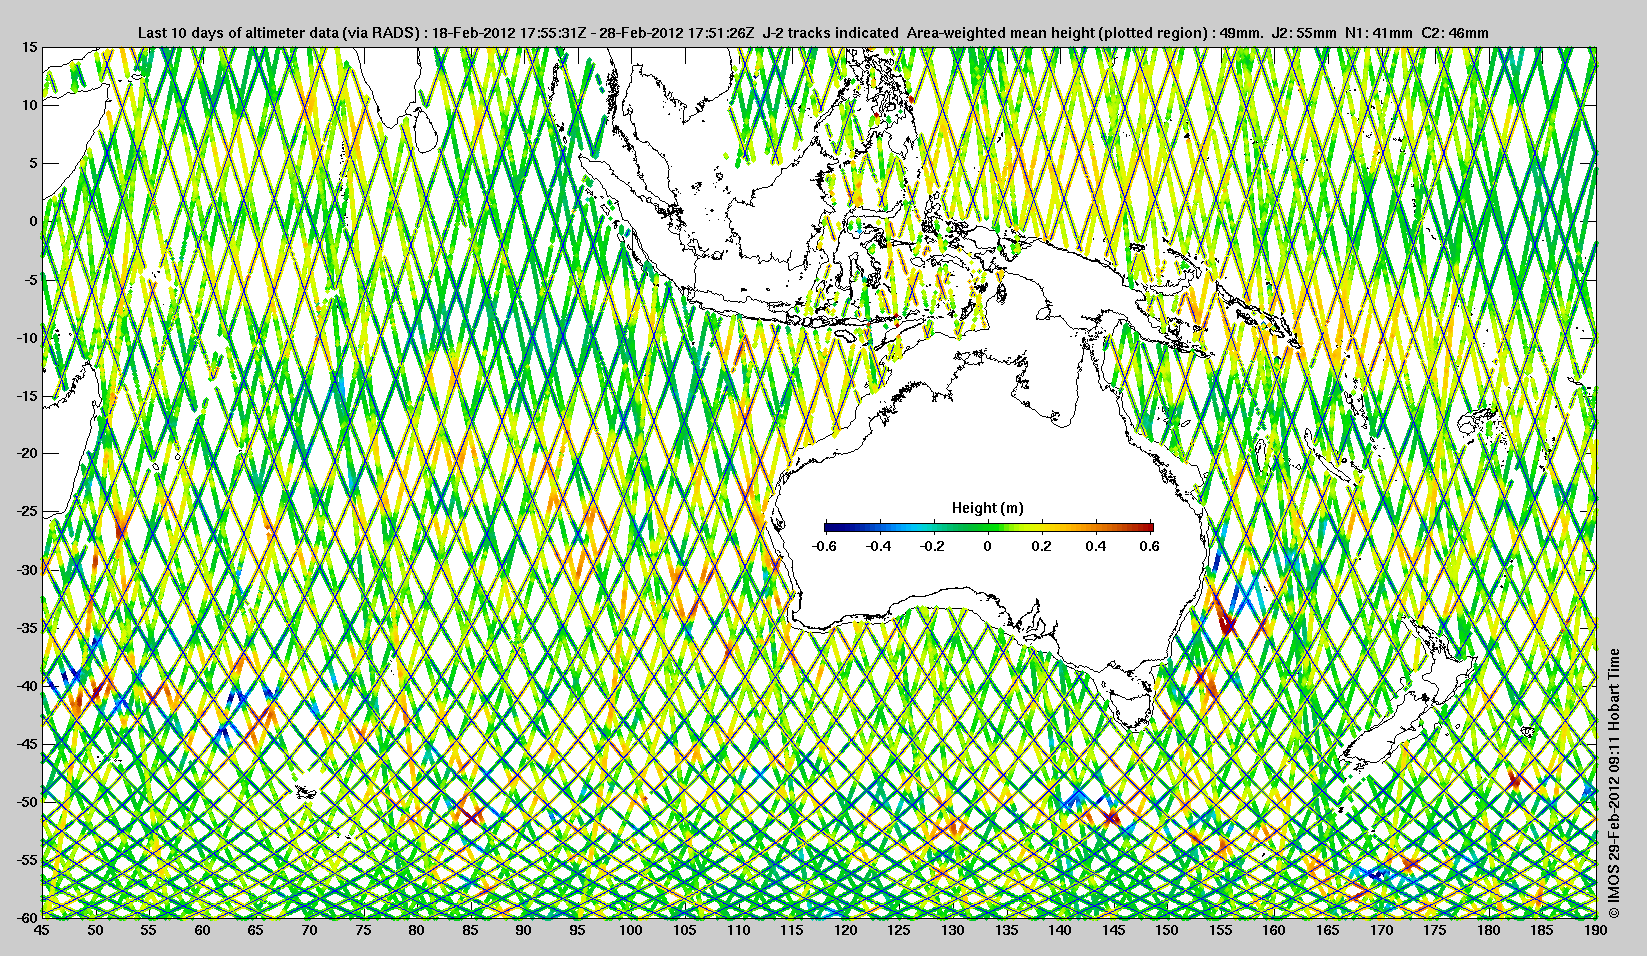
Task: Click latitude label '-30' on the left axis
Action: (x=25, y=569)
